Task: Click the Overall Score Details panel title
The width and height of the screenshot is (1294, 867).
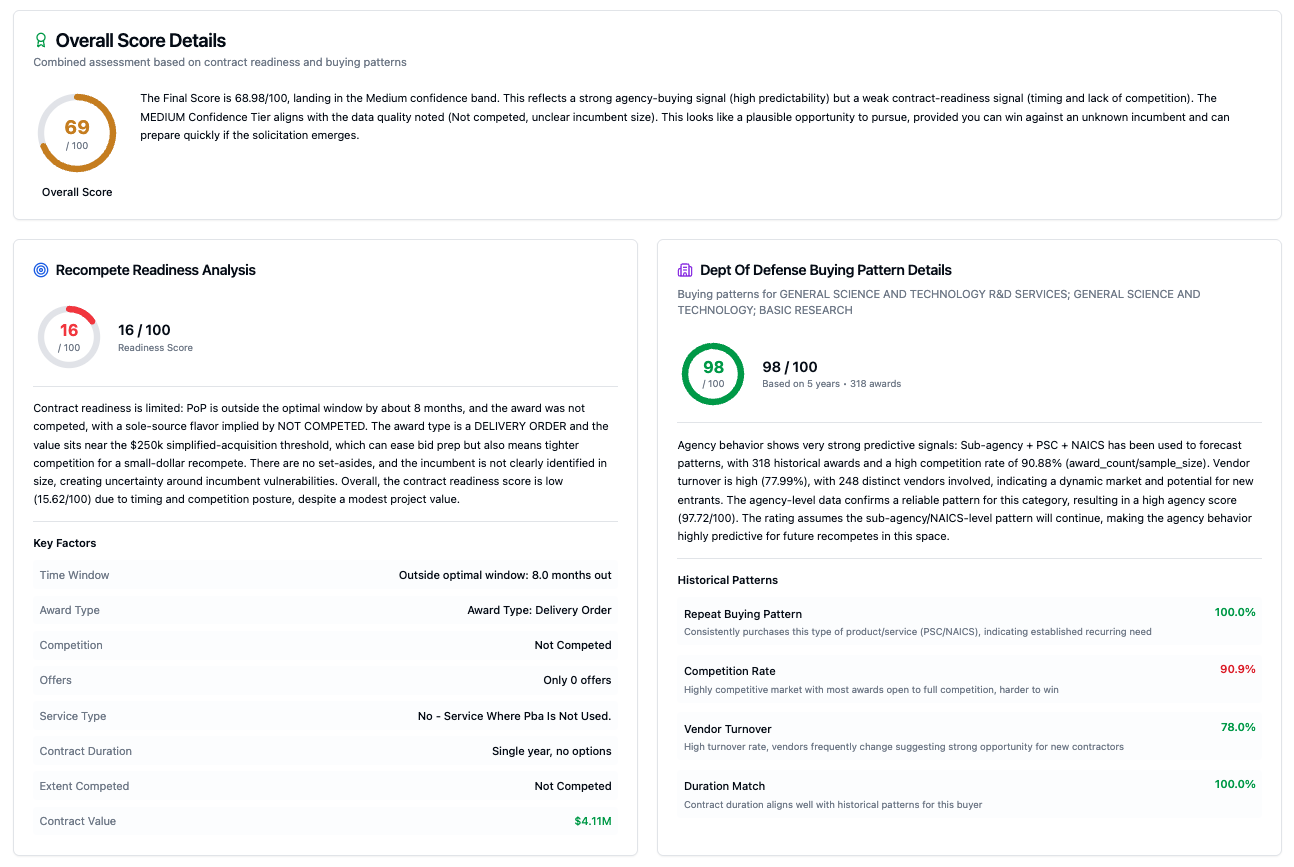Action: [x=139, y=40]
